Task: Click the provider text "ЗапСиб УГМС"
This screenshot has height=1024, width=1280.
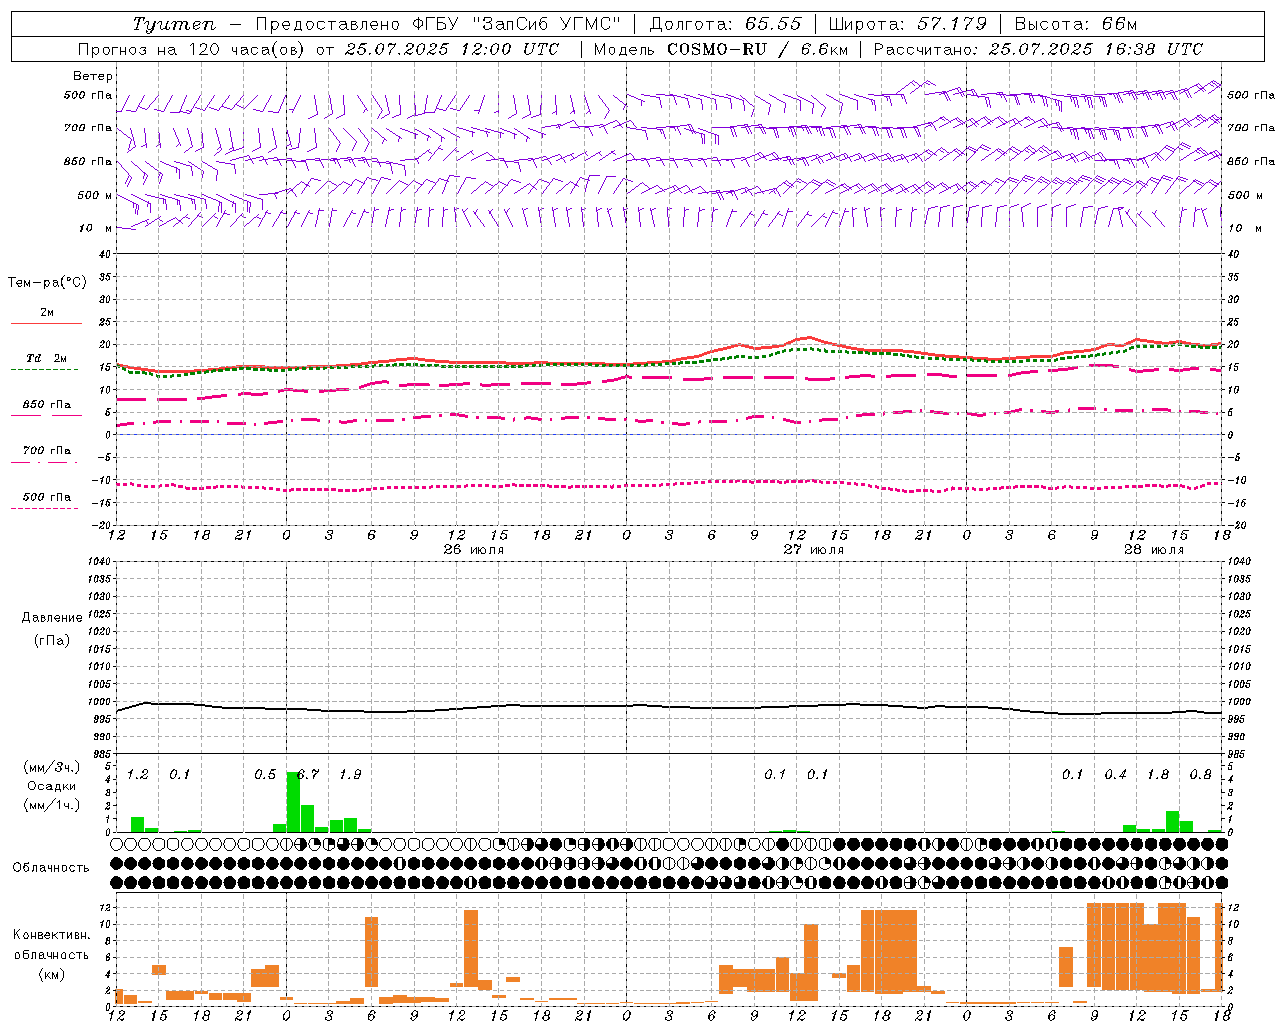Action: click(549, 24)
